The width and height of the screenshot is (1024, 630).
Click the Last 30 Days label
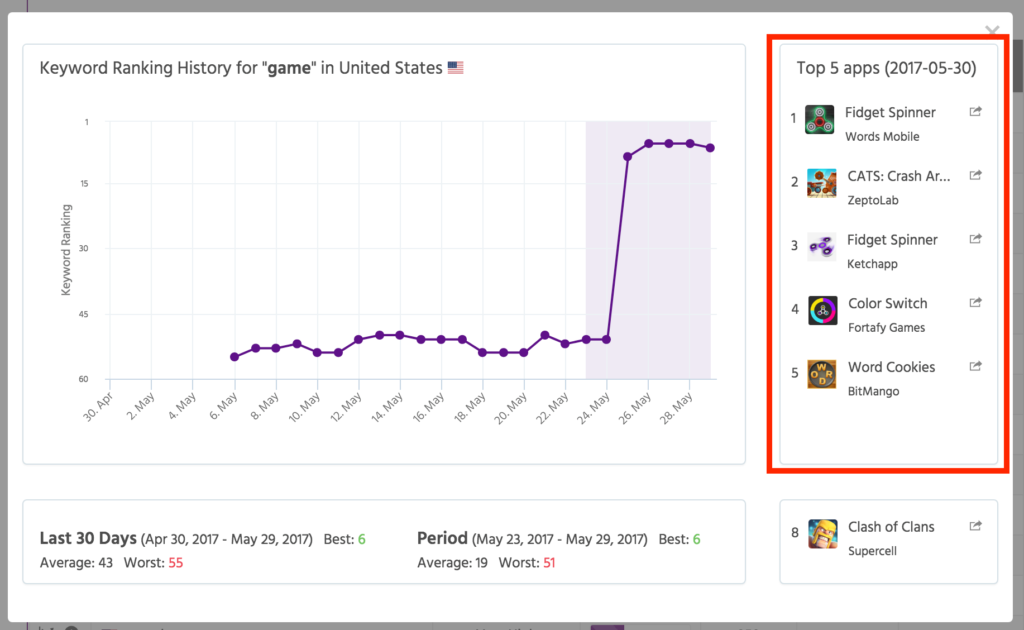tap(88, 538)
